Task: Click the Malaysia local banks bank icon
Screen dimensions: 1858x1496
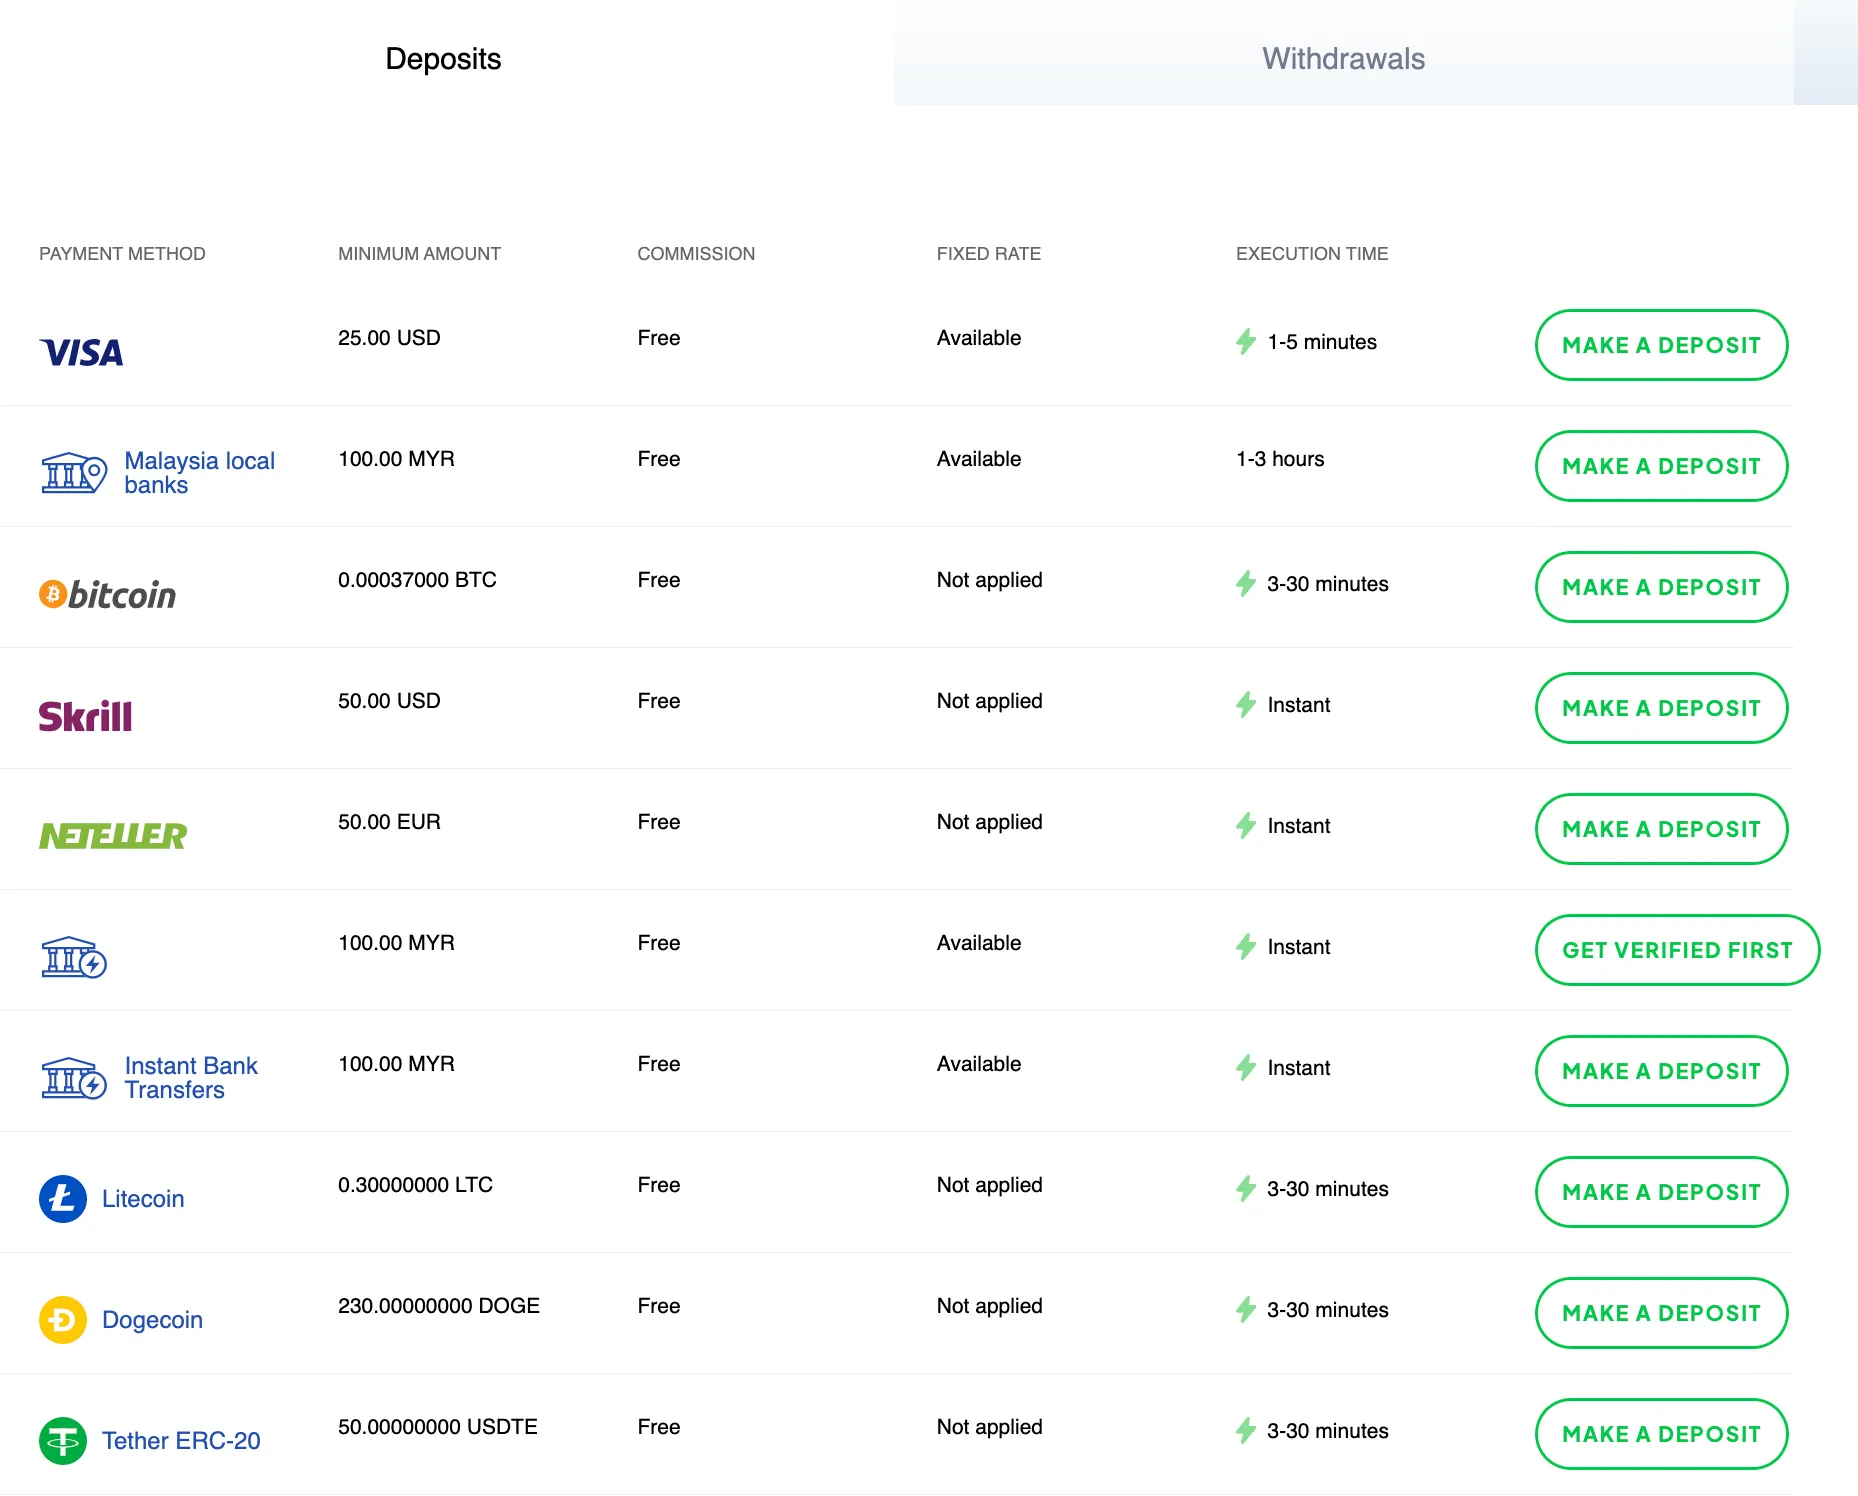Action: [74, 473]
